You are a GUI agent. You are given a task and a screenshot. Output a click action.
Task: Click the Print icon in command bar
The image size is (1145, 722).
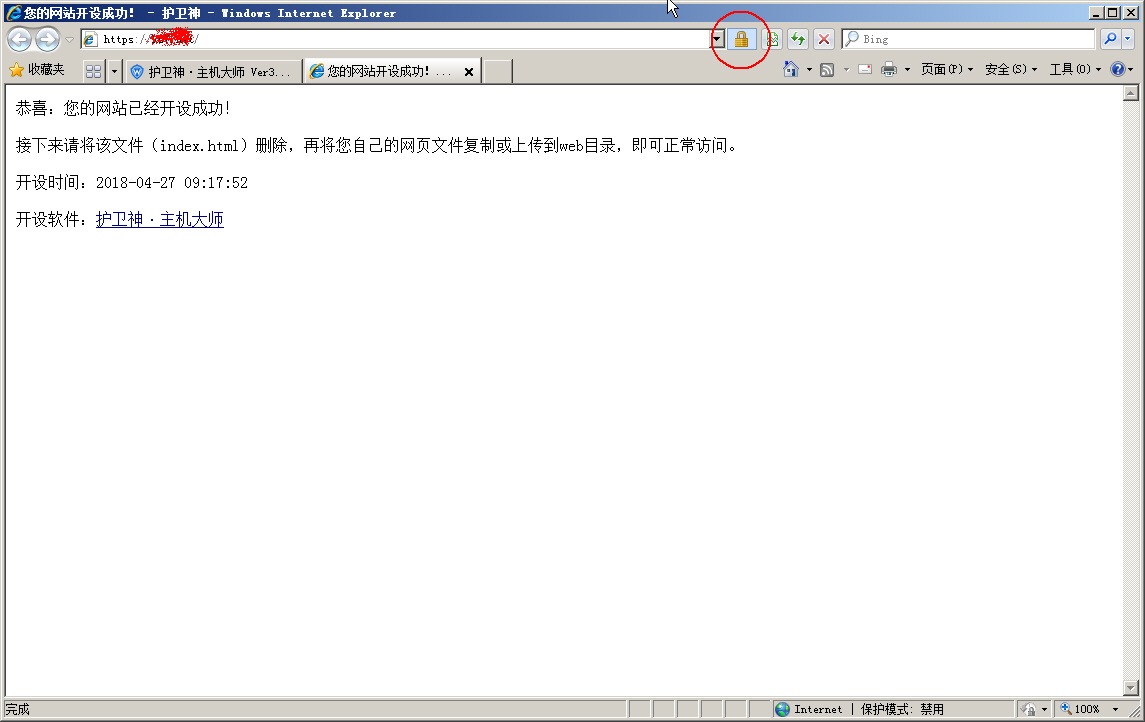[888, 70]
